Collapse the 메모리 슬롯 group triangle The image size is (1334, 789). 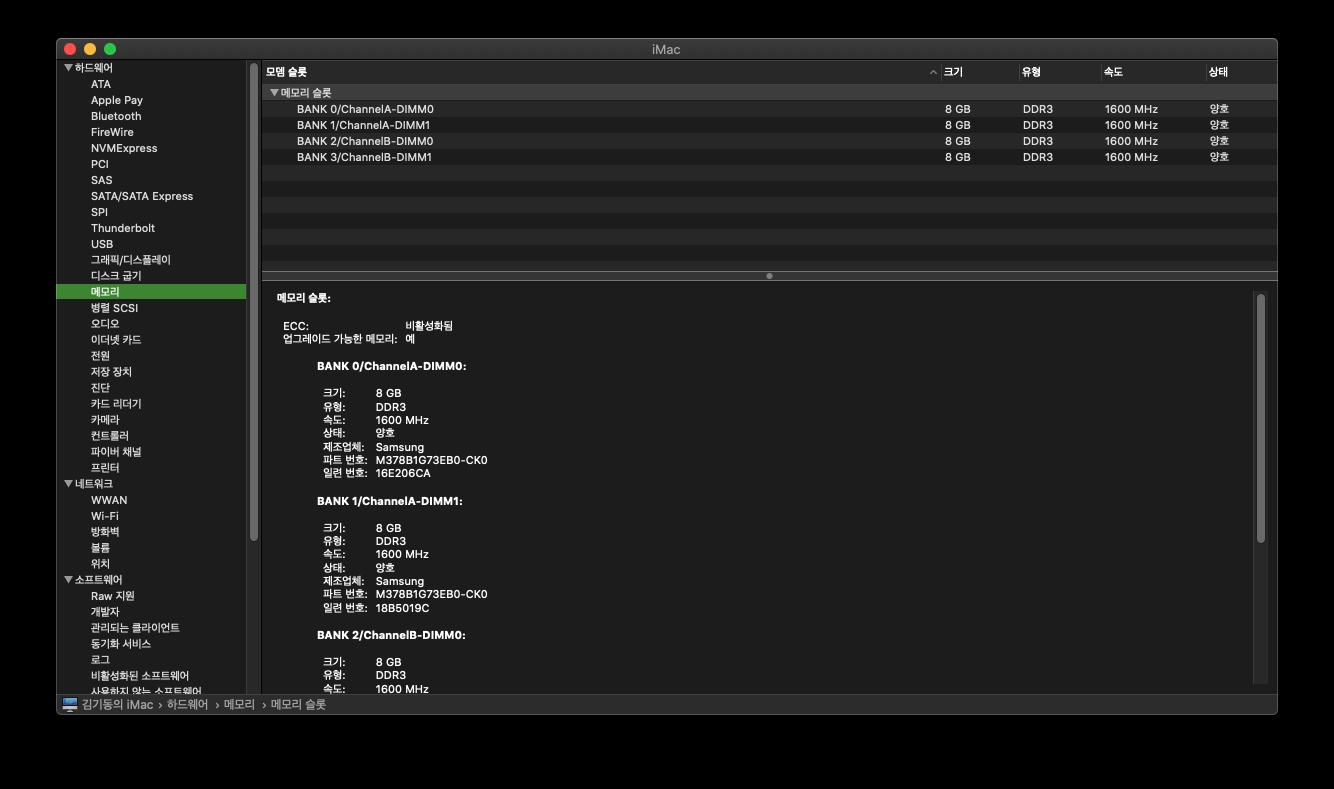click(x=274, y=92)
